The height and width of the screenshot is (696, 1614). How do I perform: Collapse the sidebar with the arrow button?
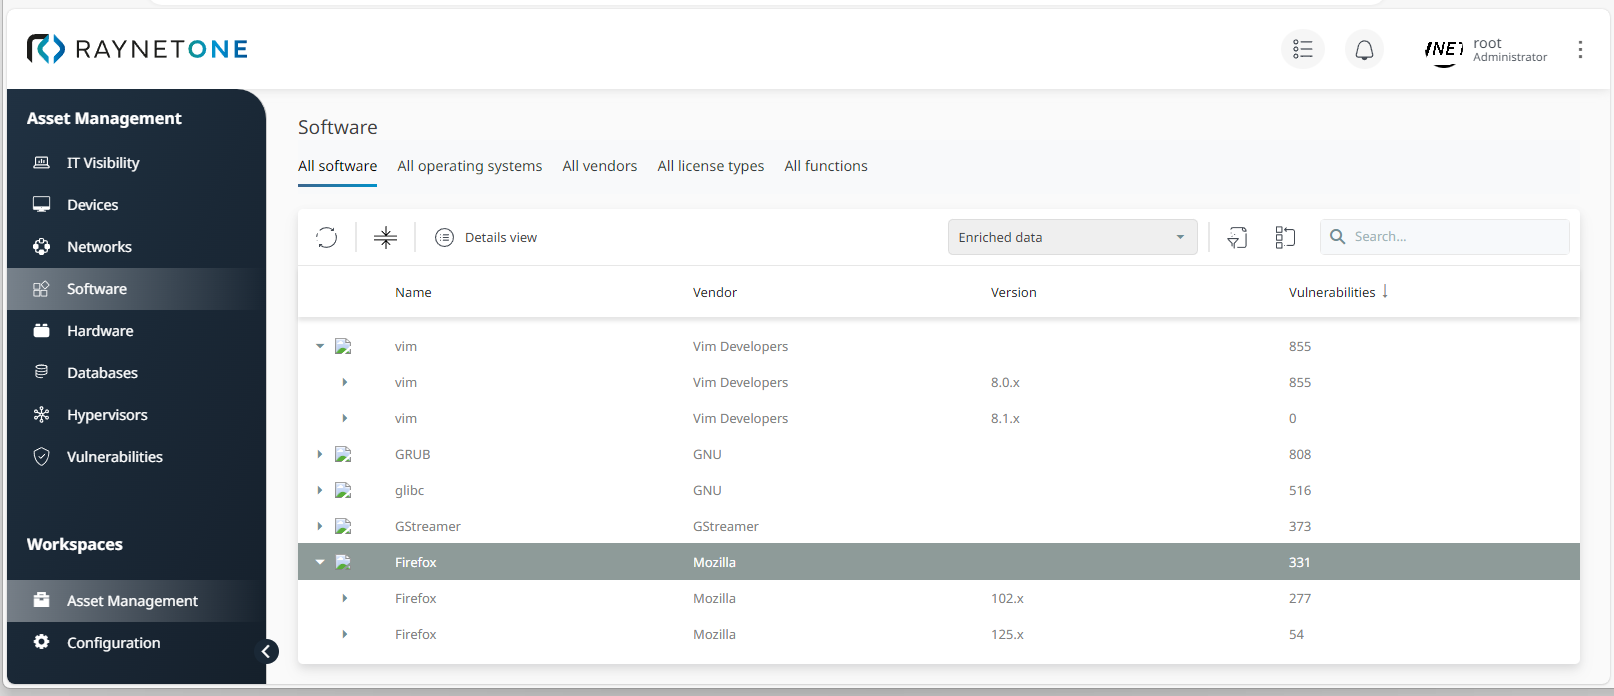[x=266, y=652]
